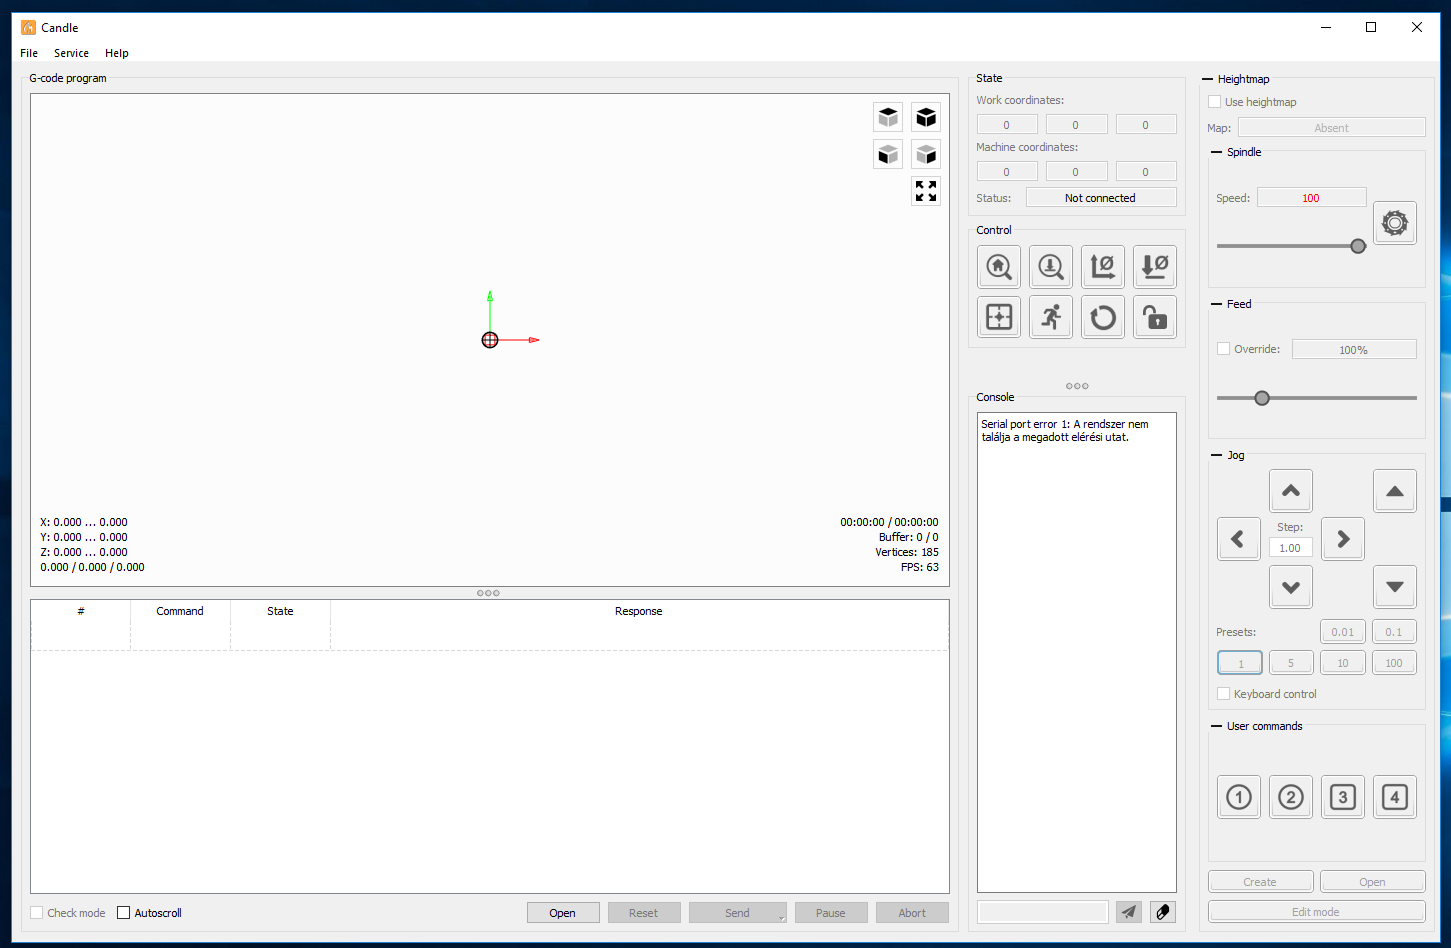Enable feed Override

(x=1223, y=349)
